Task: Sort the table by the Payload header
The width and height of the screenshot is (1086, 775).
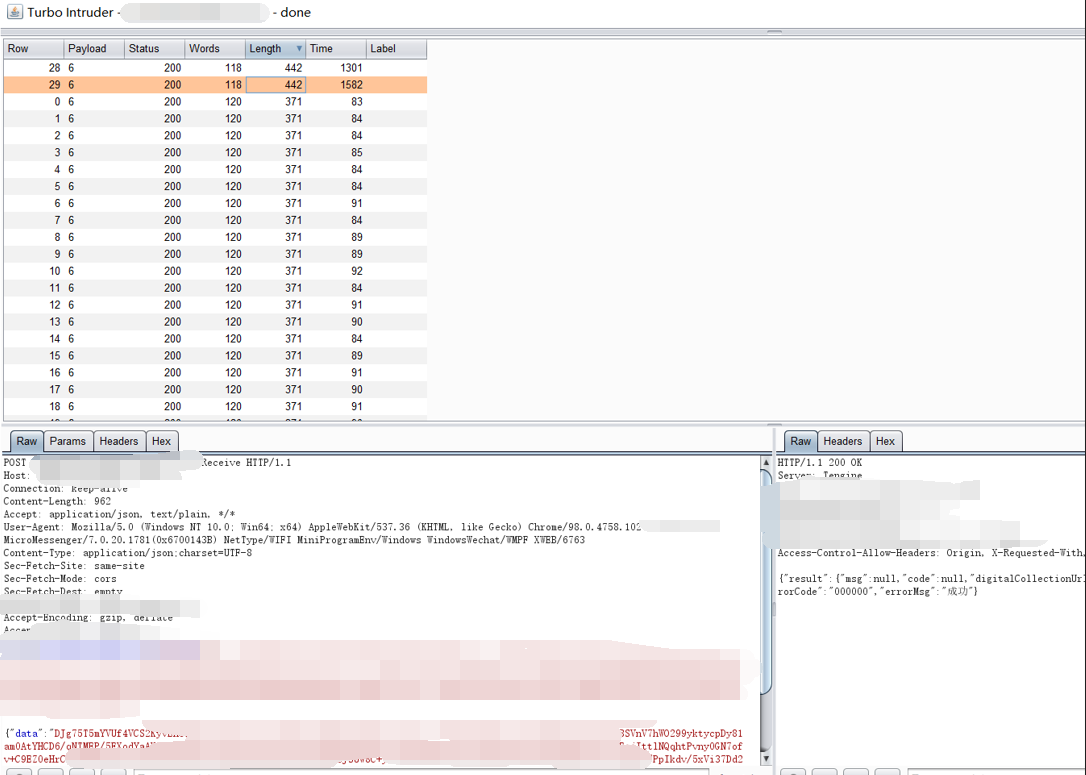Action: pyautogui.click(x=94, y=48)
